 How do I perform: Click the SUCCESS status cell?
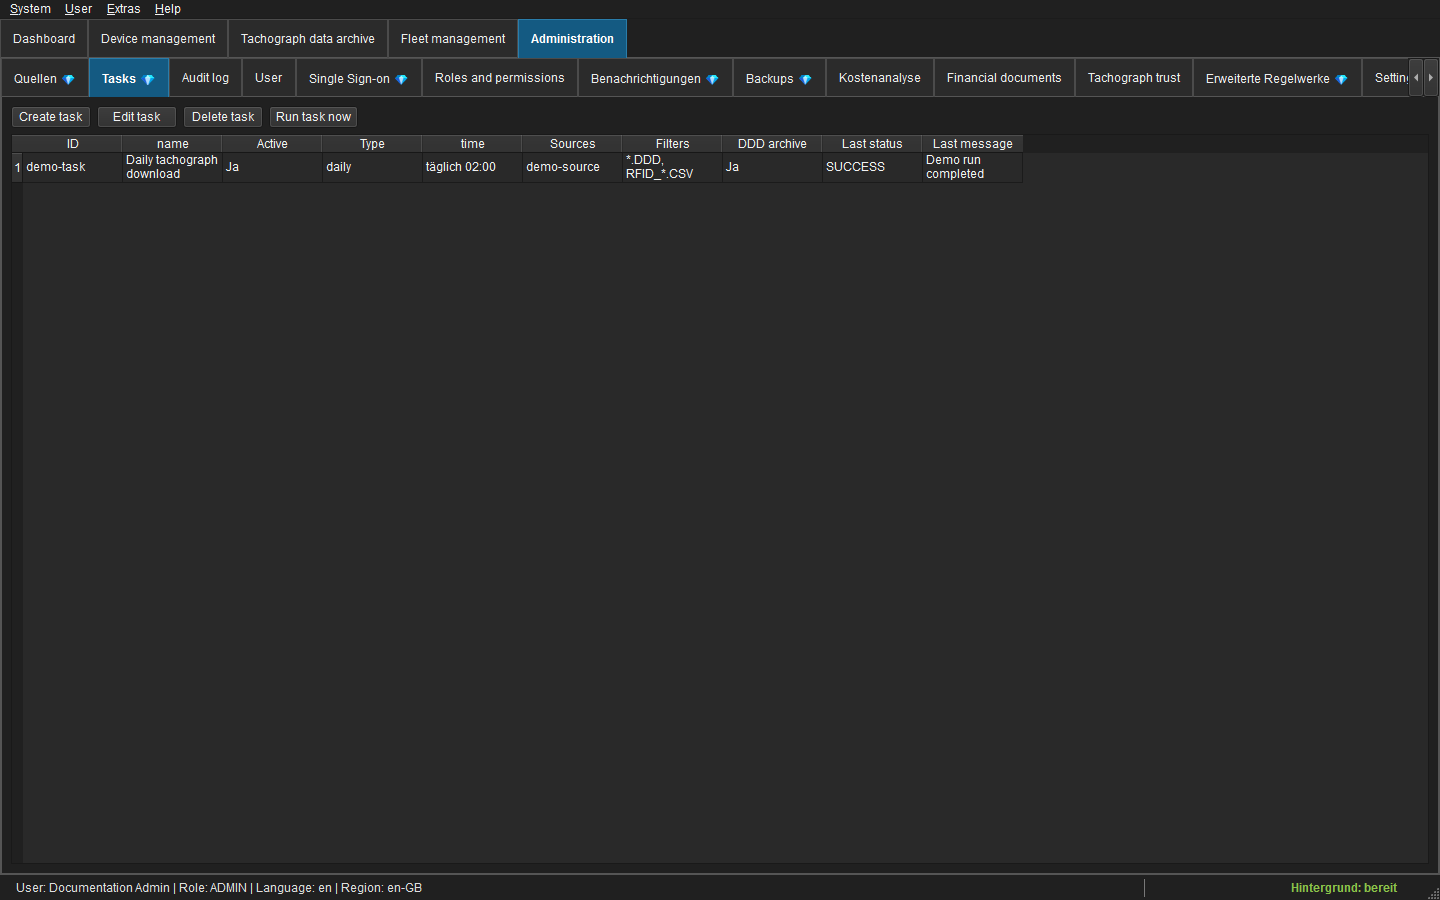pyautogui.click(x=872, y=167)
